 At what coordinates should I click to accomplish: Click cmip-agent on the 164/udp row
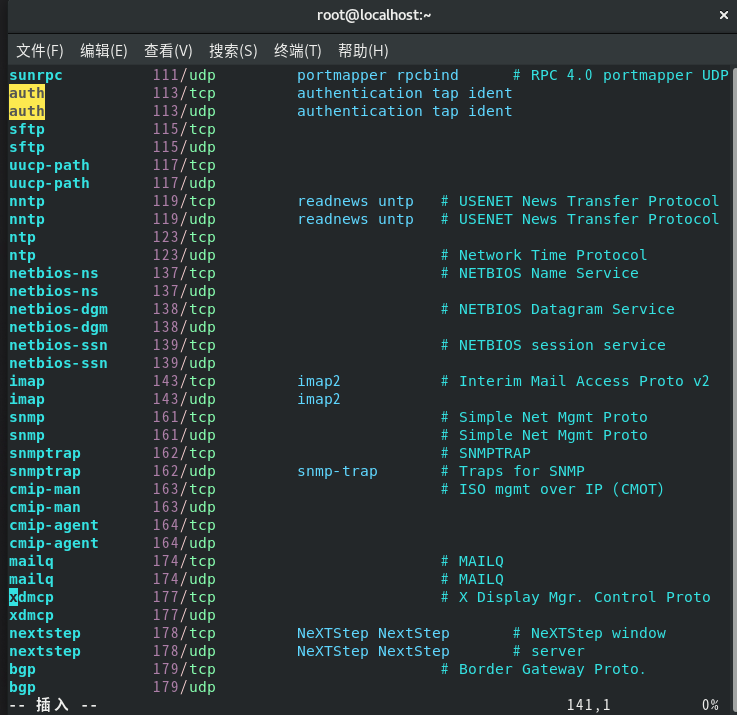[54, 543]
